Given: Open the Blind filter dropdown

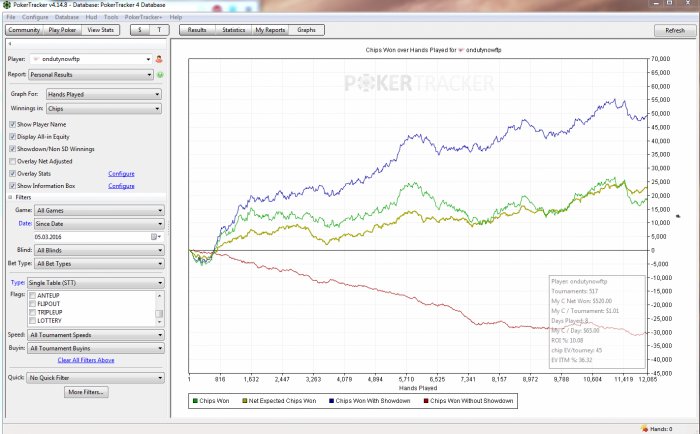Looking at the screenshot, I should [100, 250].
